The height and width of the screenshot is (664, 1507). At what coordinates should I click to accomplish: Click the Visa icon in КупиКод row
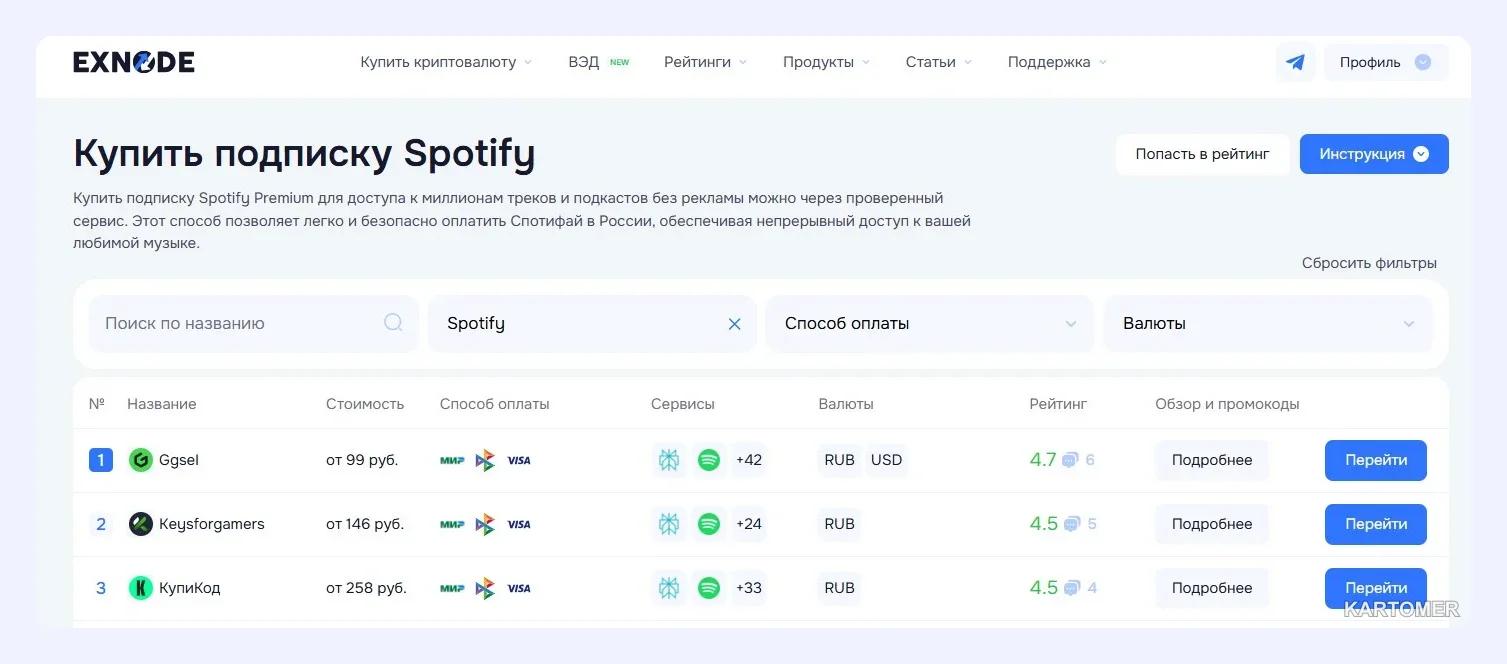click(x=519, y=588)
